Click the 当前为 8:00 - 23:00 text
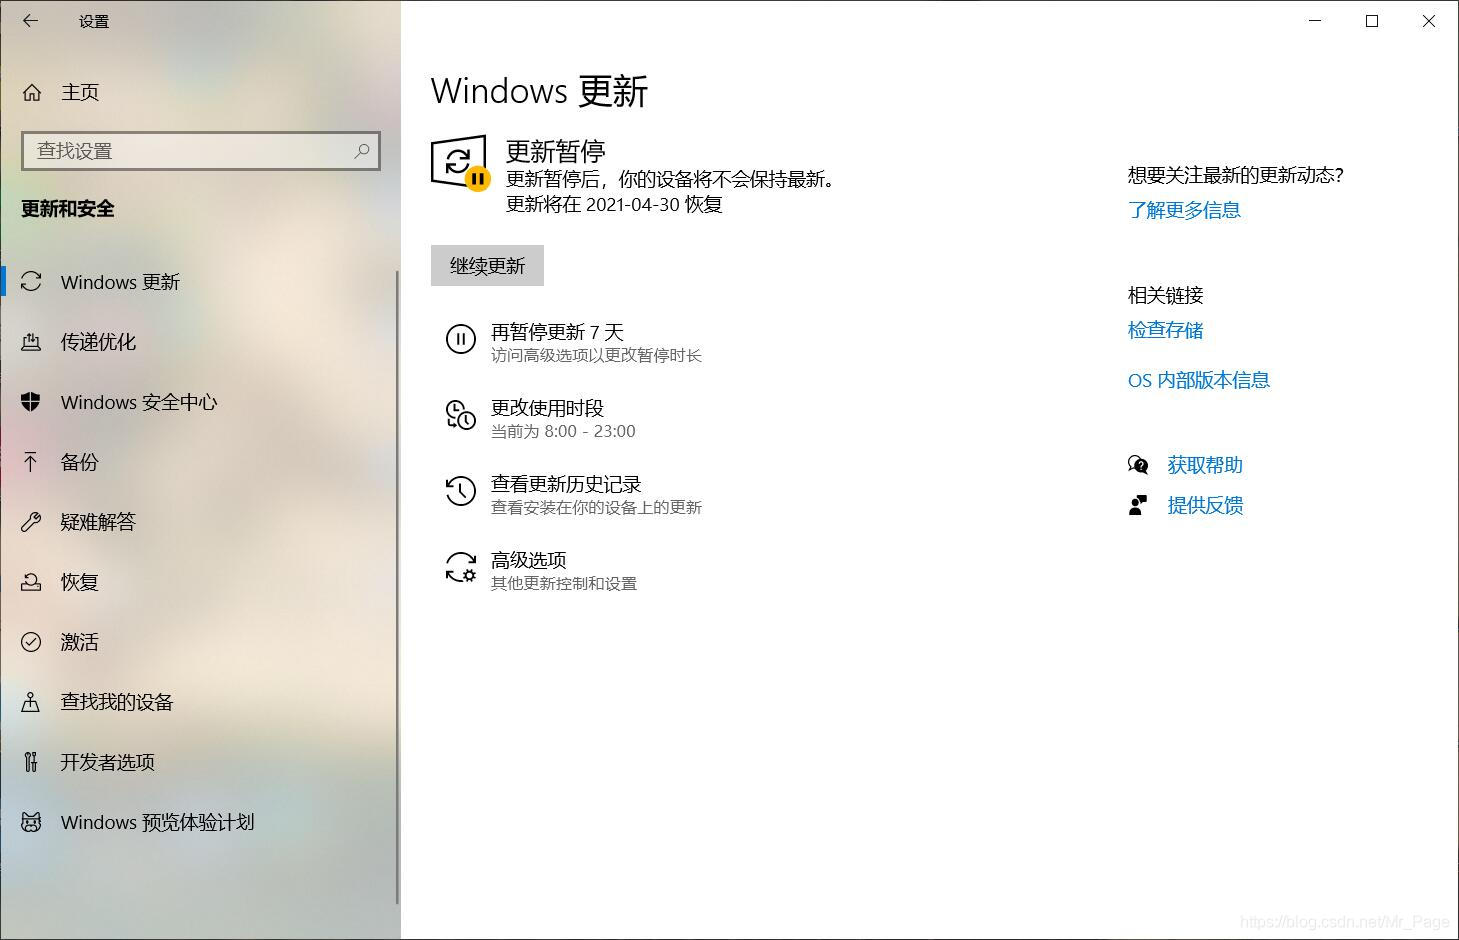This screenshot has height=940, width=1459. (x=563, y=432)
